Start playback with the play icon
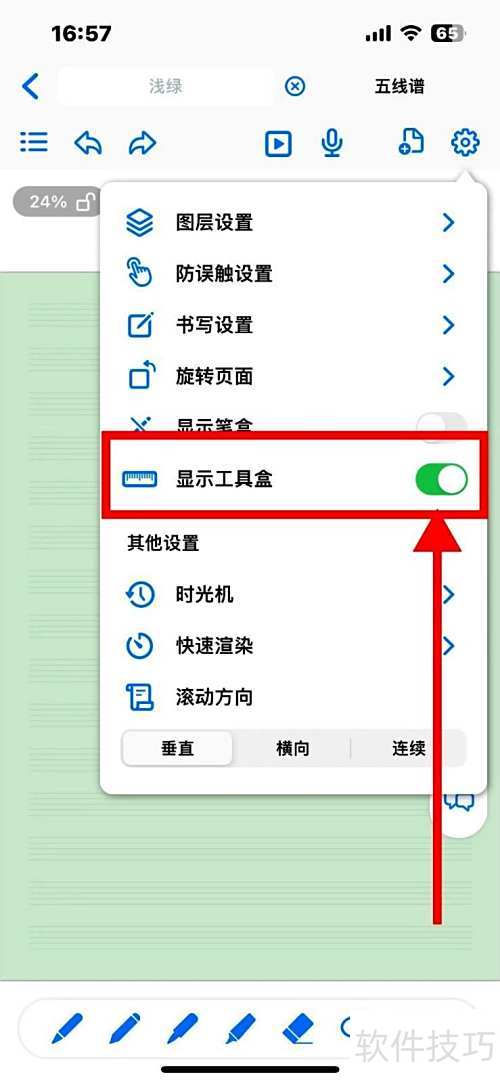The height and width of the screenshot is (1083, 500). click(x=278, y=144)
